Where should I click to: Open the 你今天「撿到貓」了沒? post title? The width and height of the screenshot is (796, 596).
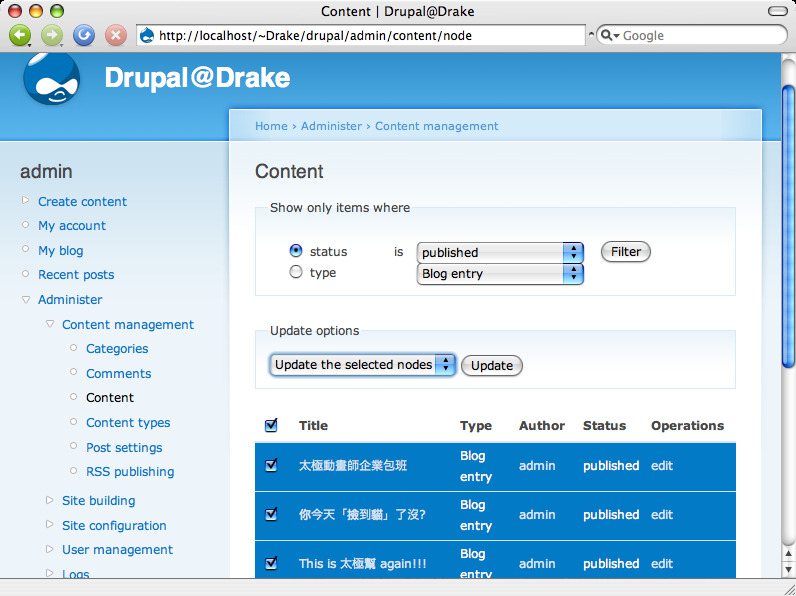362,515
